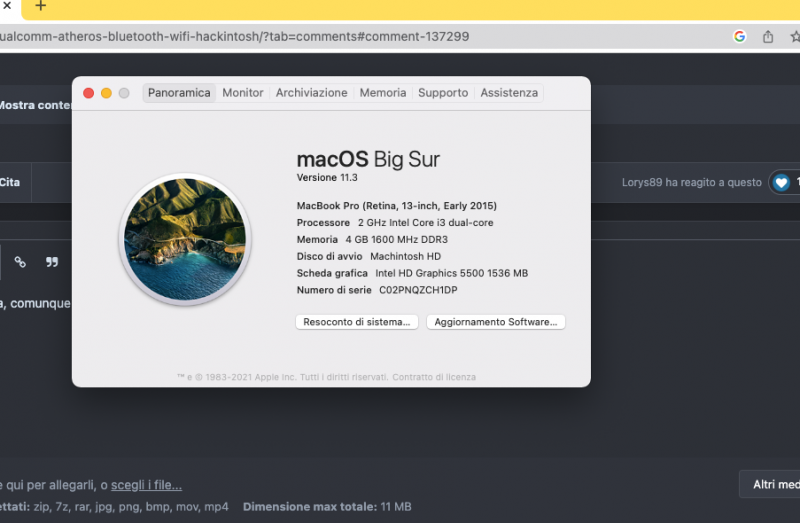Click the Intel HD Graphics 5500 text
This screenshot has height=523, width=800.
(452, 273)
